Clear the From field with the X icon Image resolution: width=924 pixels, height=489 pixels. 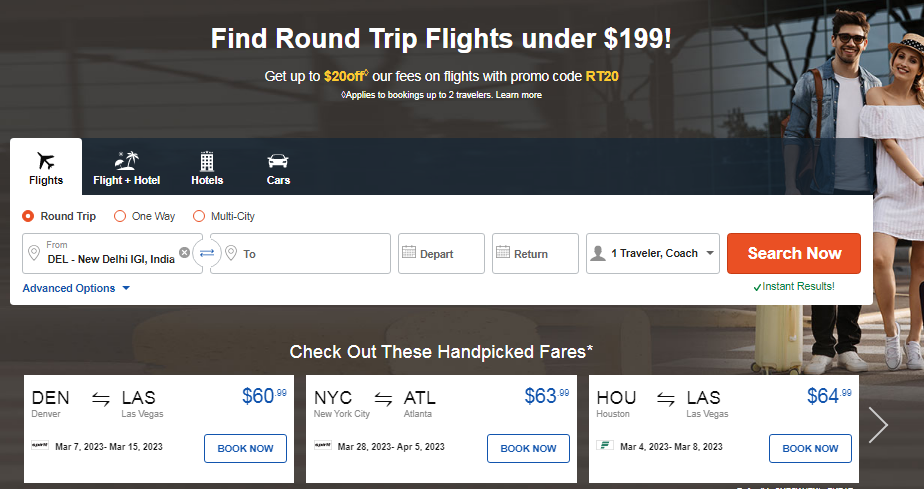(184, 252)
